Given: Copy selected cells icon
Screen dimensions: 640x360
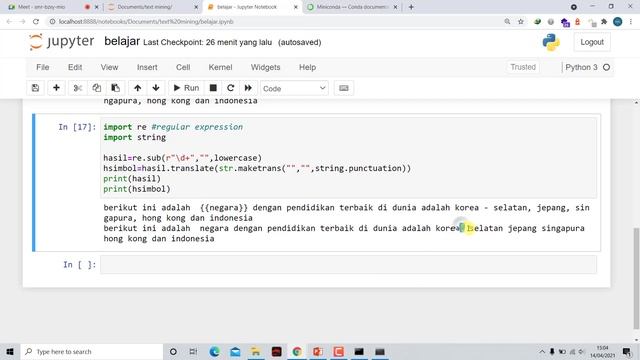Looking at the screenshot, I should 96,88.
